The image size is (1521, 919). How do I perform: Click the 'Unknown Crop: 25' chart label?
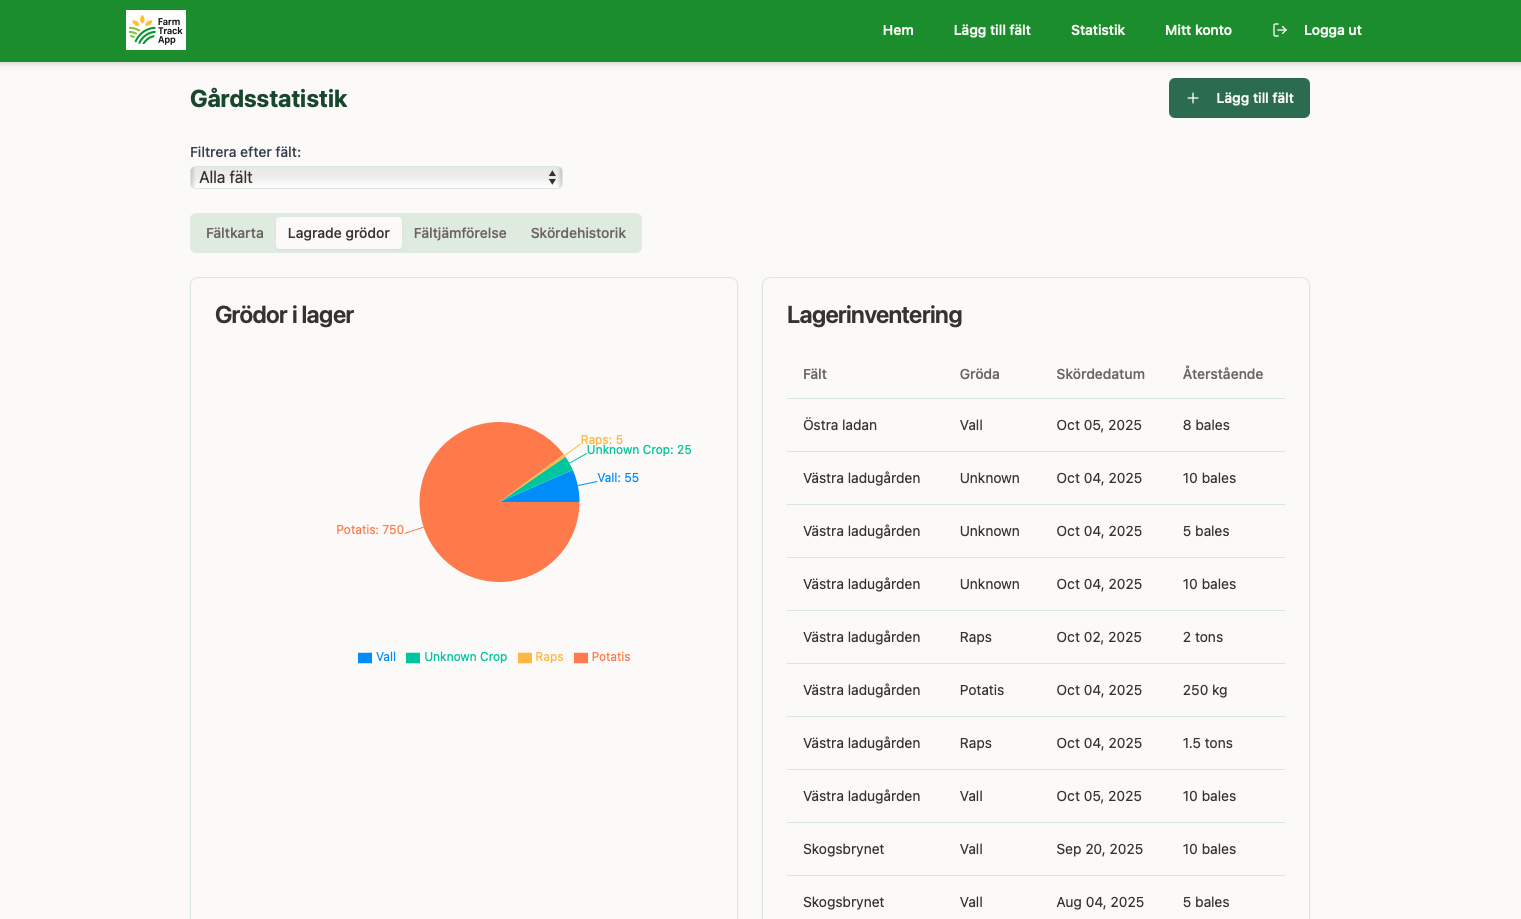(x=639, y=450)
